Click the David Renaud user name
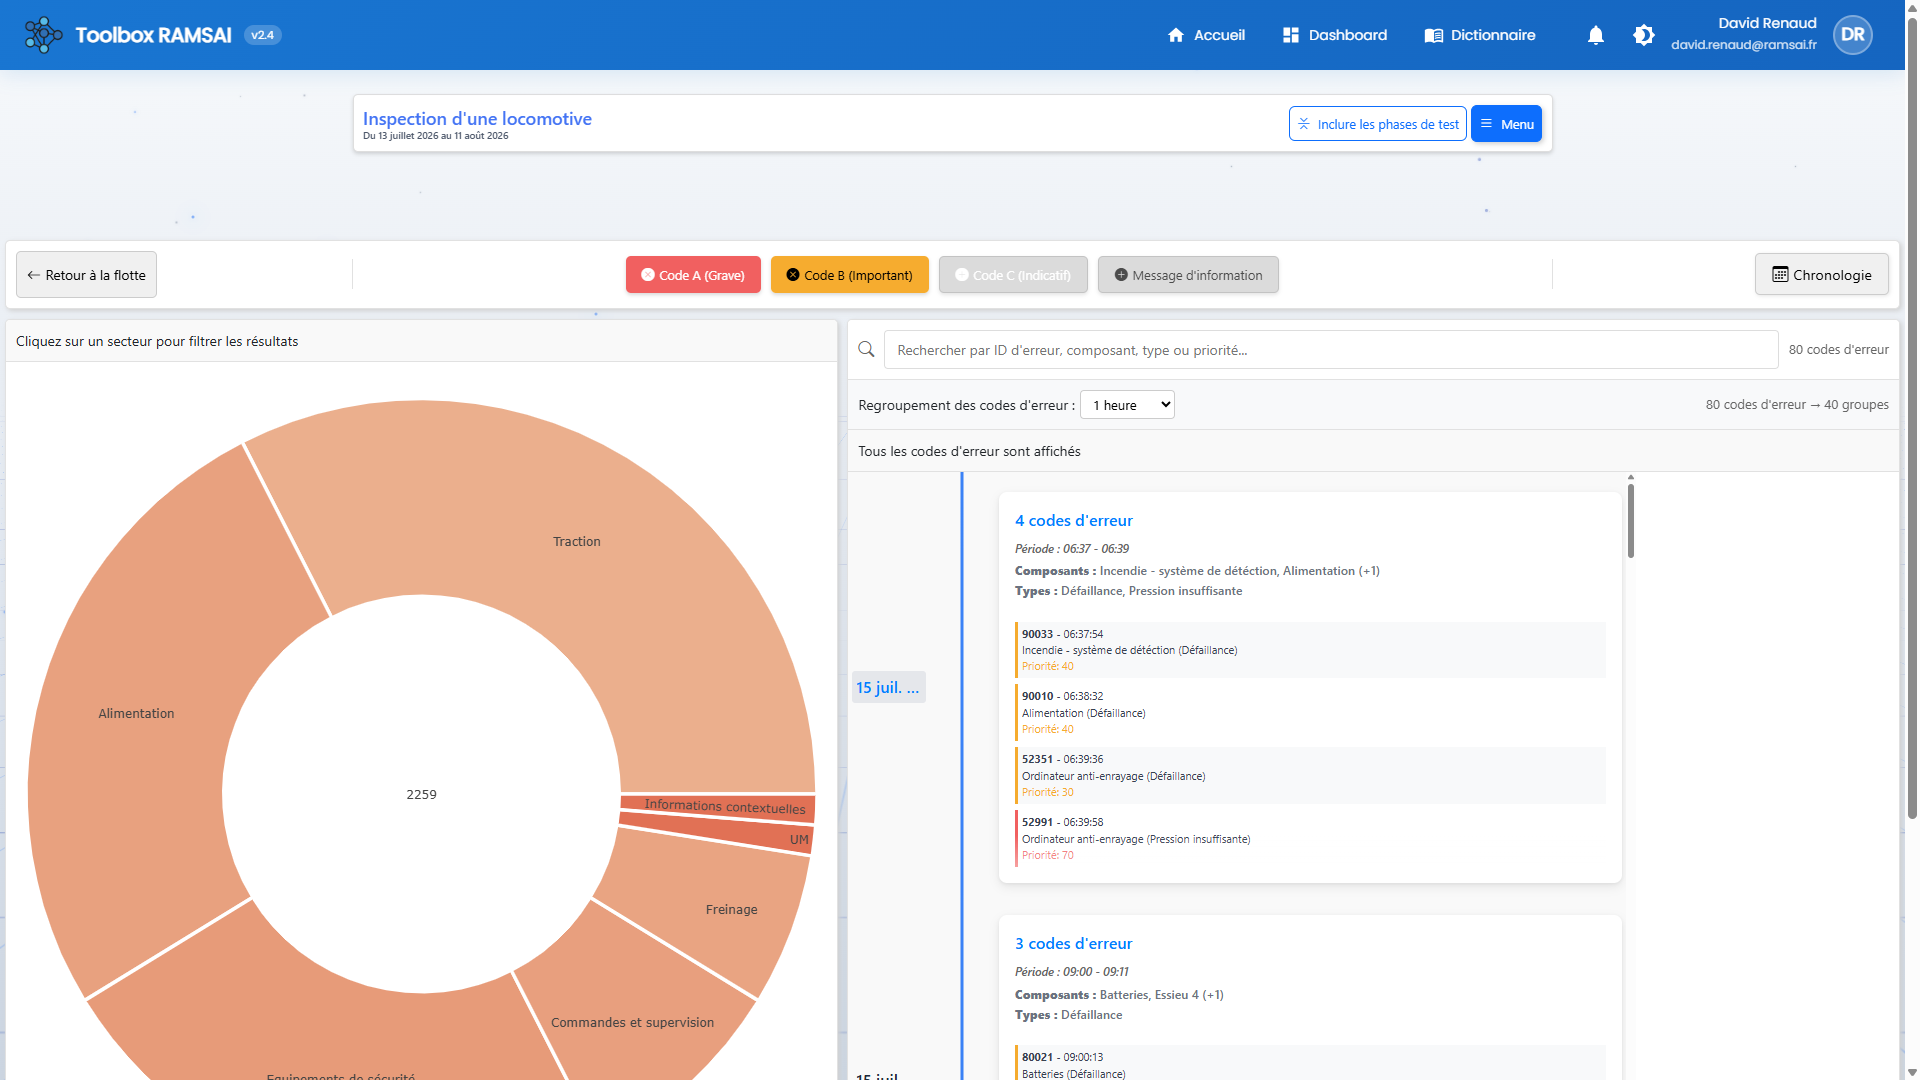The width and height of the screenshot is (1920, 1080). 1767,23
